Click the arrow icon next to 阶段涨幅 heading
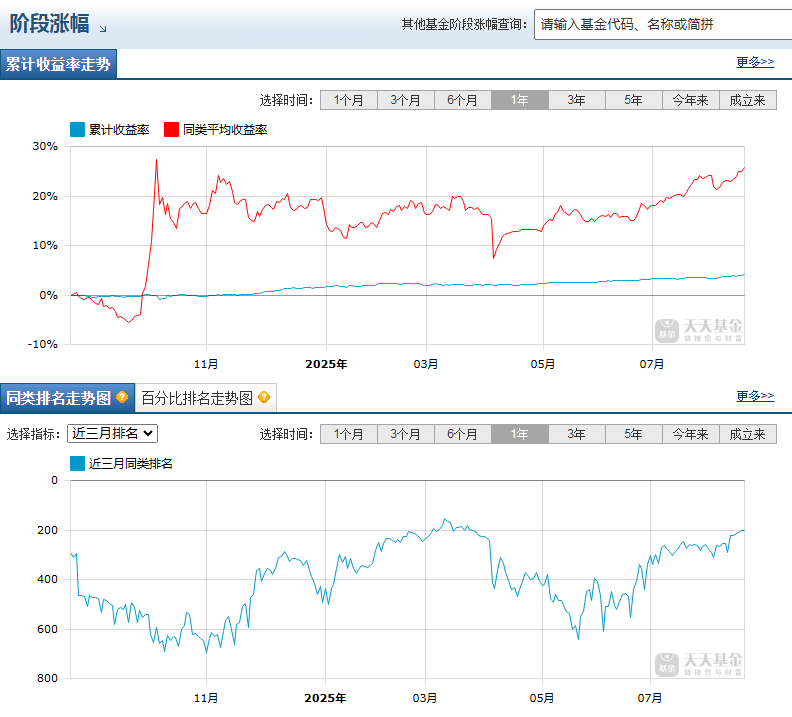 click(103, 29)
